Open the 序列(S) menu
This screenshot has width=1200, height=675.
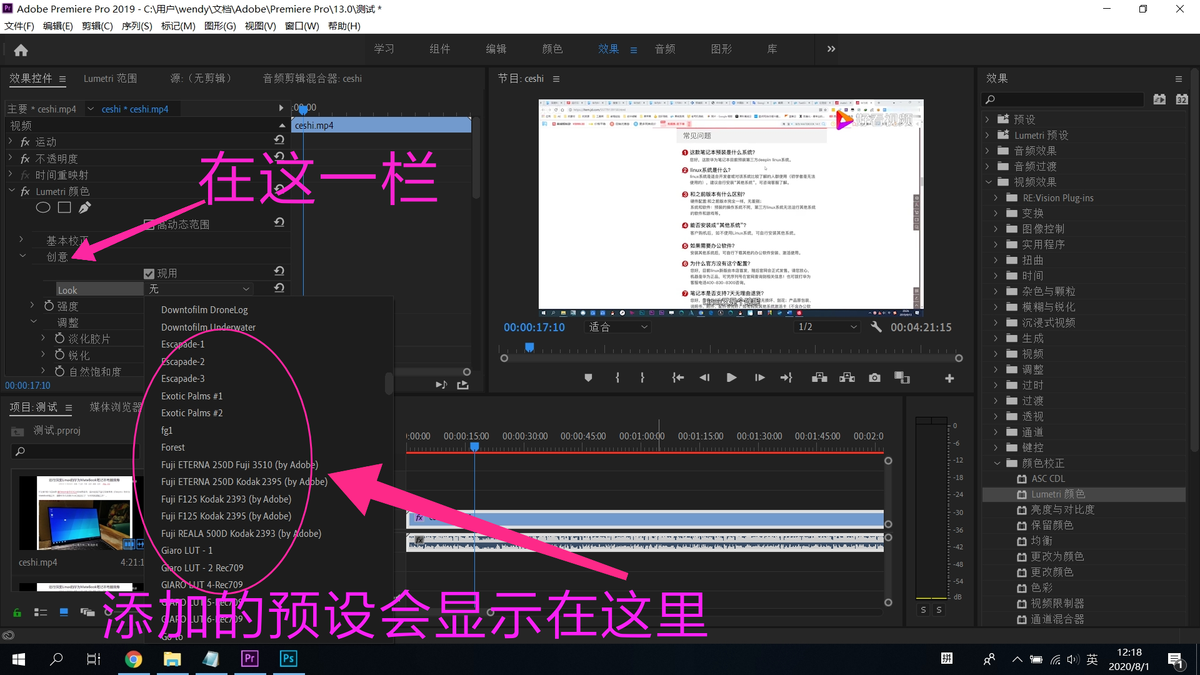[137, 26]
